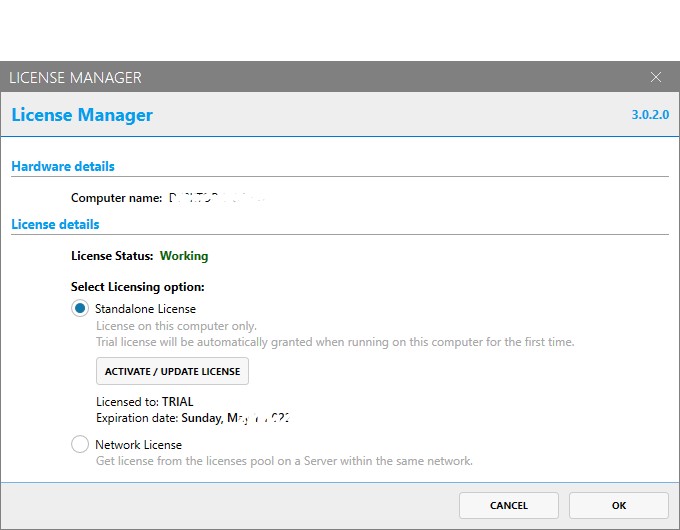The height and width of the screenshot is (530, 680).
Task: Confirm with the OK button
Action: (619, 505)
